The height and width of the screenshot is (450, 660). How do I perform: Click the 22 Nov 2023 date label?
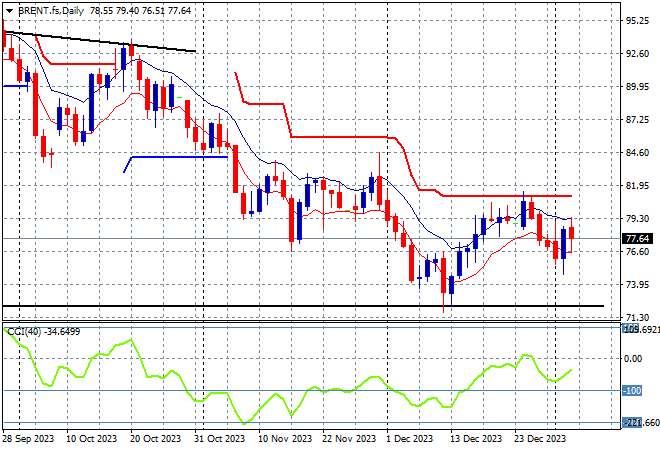349,439
